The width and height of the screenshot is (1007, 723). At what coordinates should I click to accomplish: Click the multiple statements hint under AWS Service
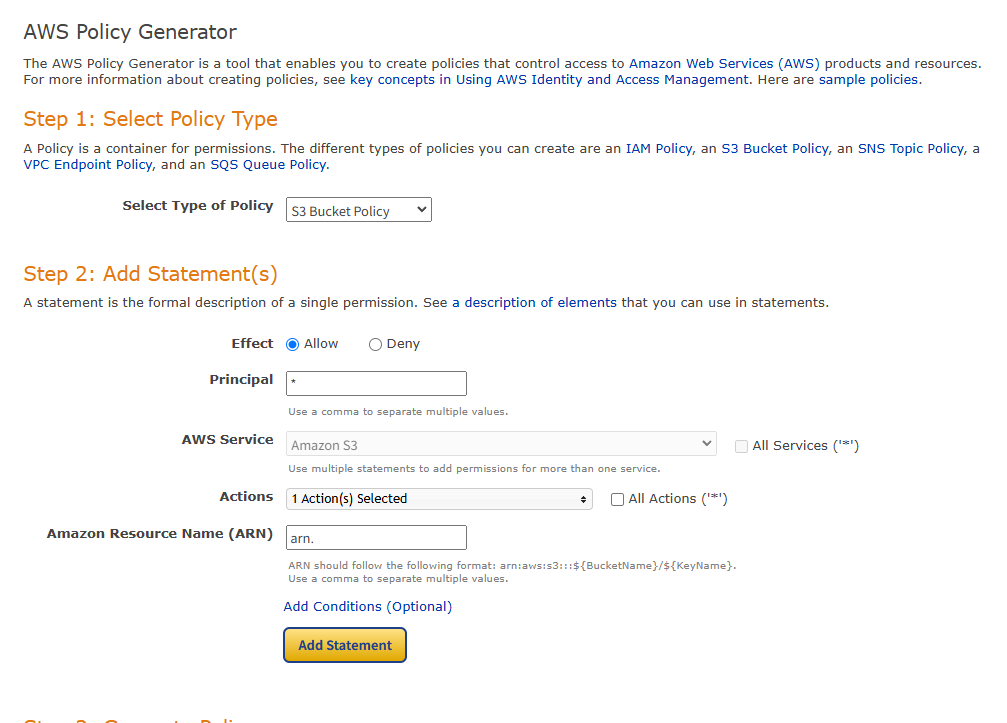click(x=474, y=469)
